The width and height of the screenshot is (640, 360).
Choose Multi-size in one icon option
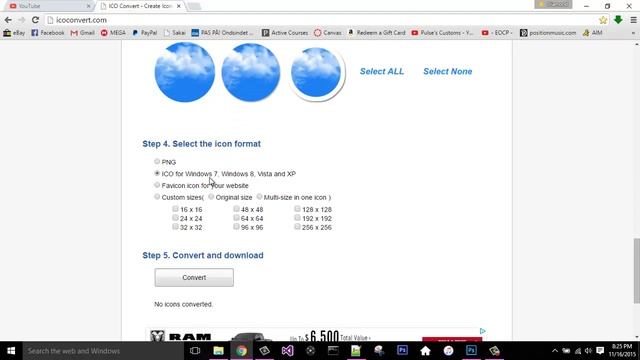(259, 197)
